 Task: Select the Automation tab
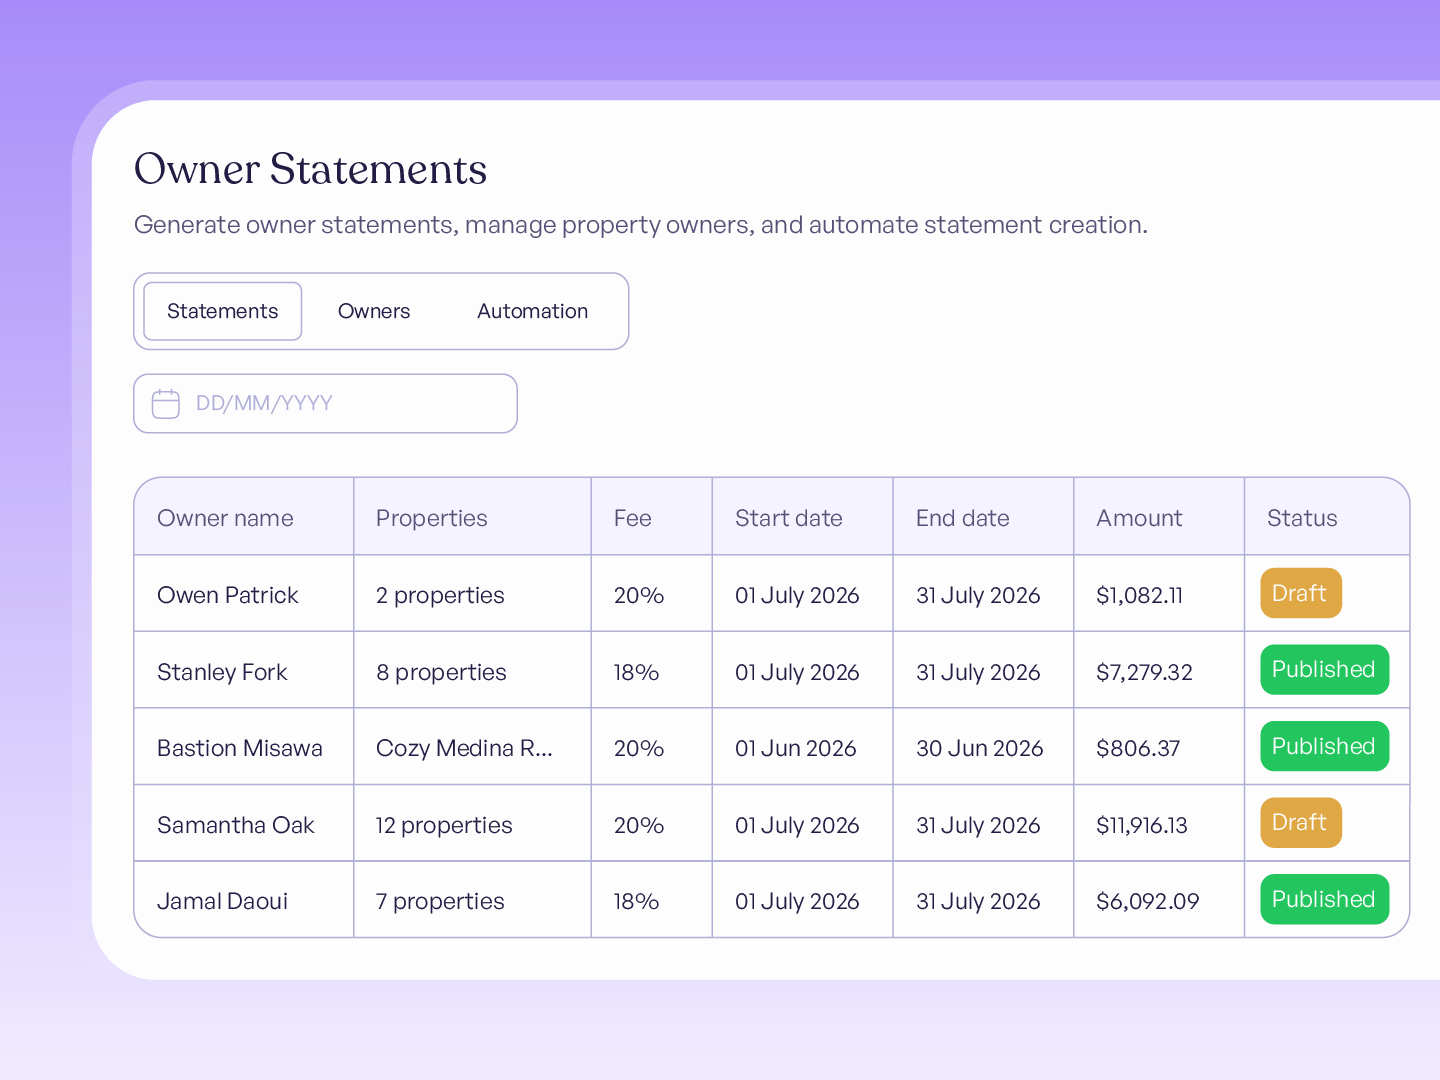click(532, 311)
